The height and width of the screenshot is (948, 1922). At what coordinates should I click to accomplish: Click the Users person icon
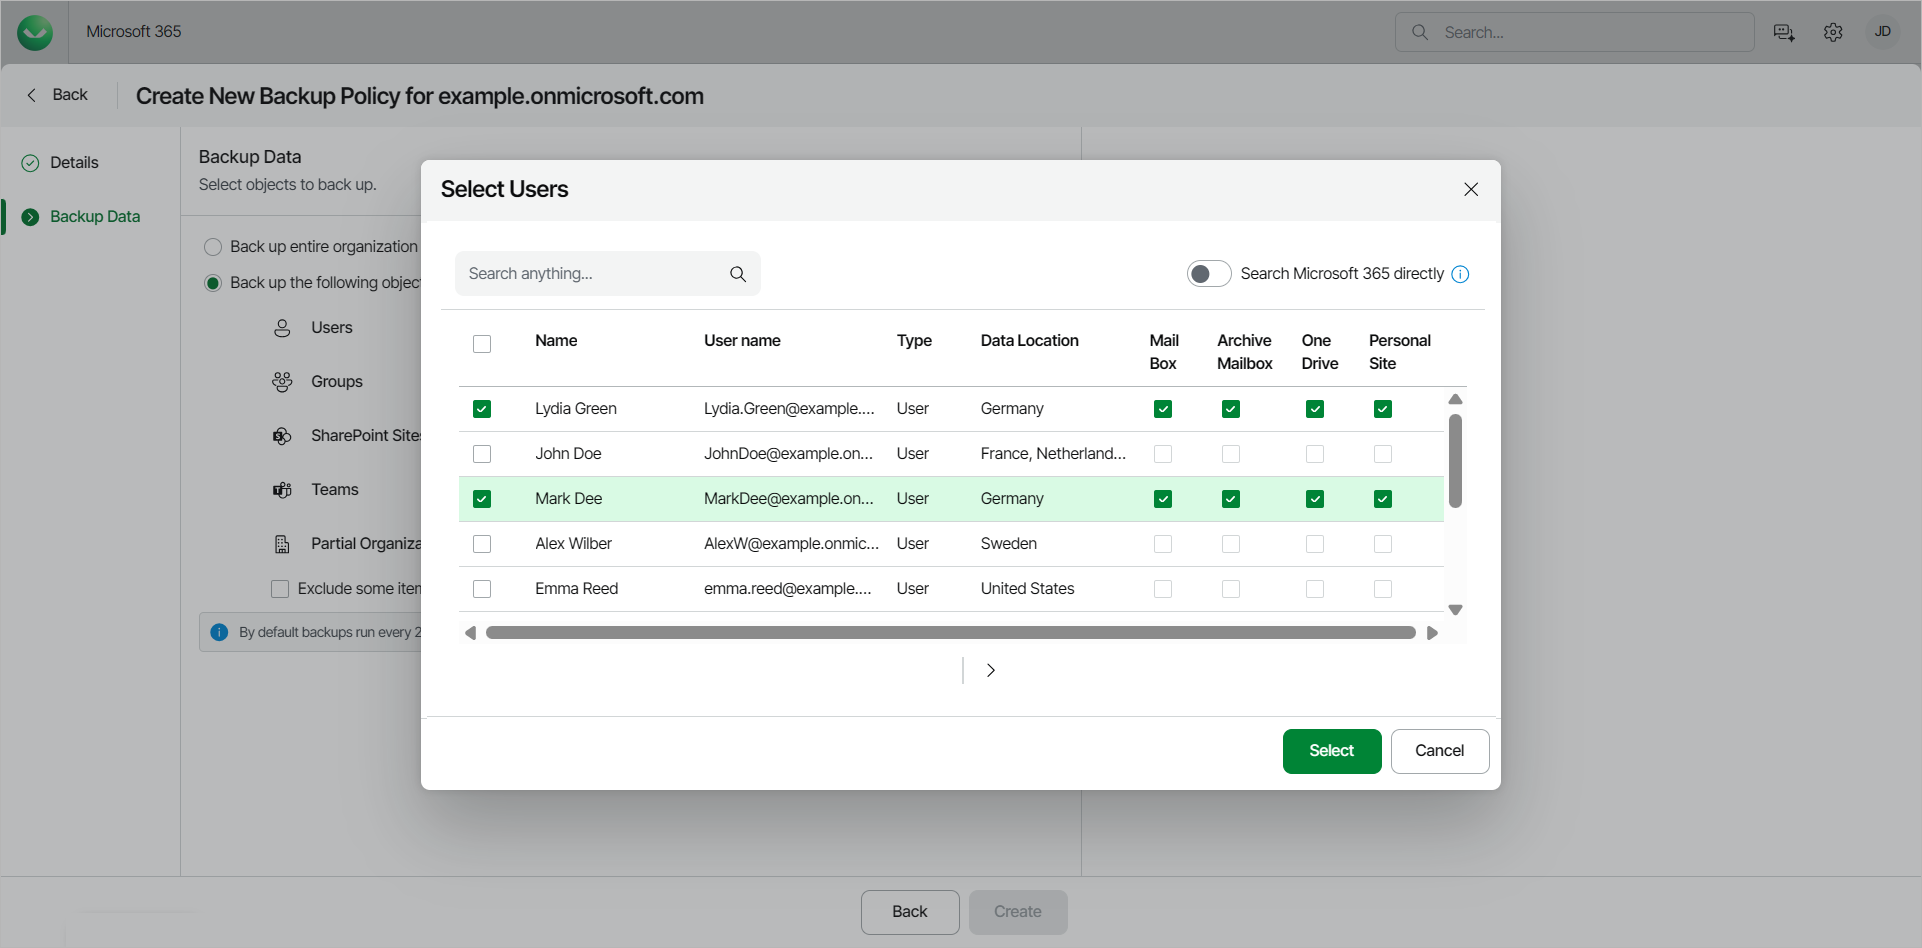click(282, 328)
